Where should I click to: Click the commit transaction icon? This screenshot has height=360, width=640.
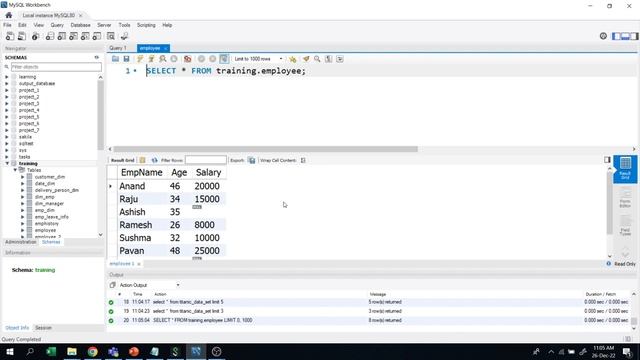[x=201, y=59]
